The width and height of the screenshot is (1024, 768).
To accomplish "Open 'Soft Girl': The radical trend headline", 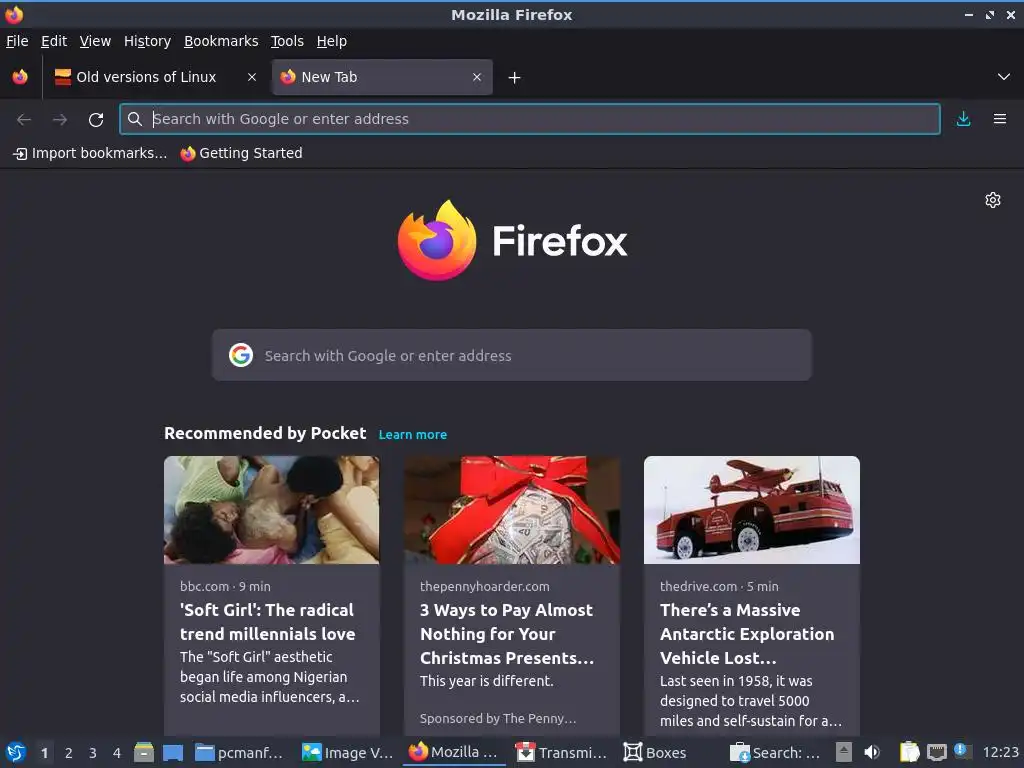I will click(x=268, y=622).
